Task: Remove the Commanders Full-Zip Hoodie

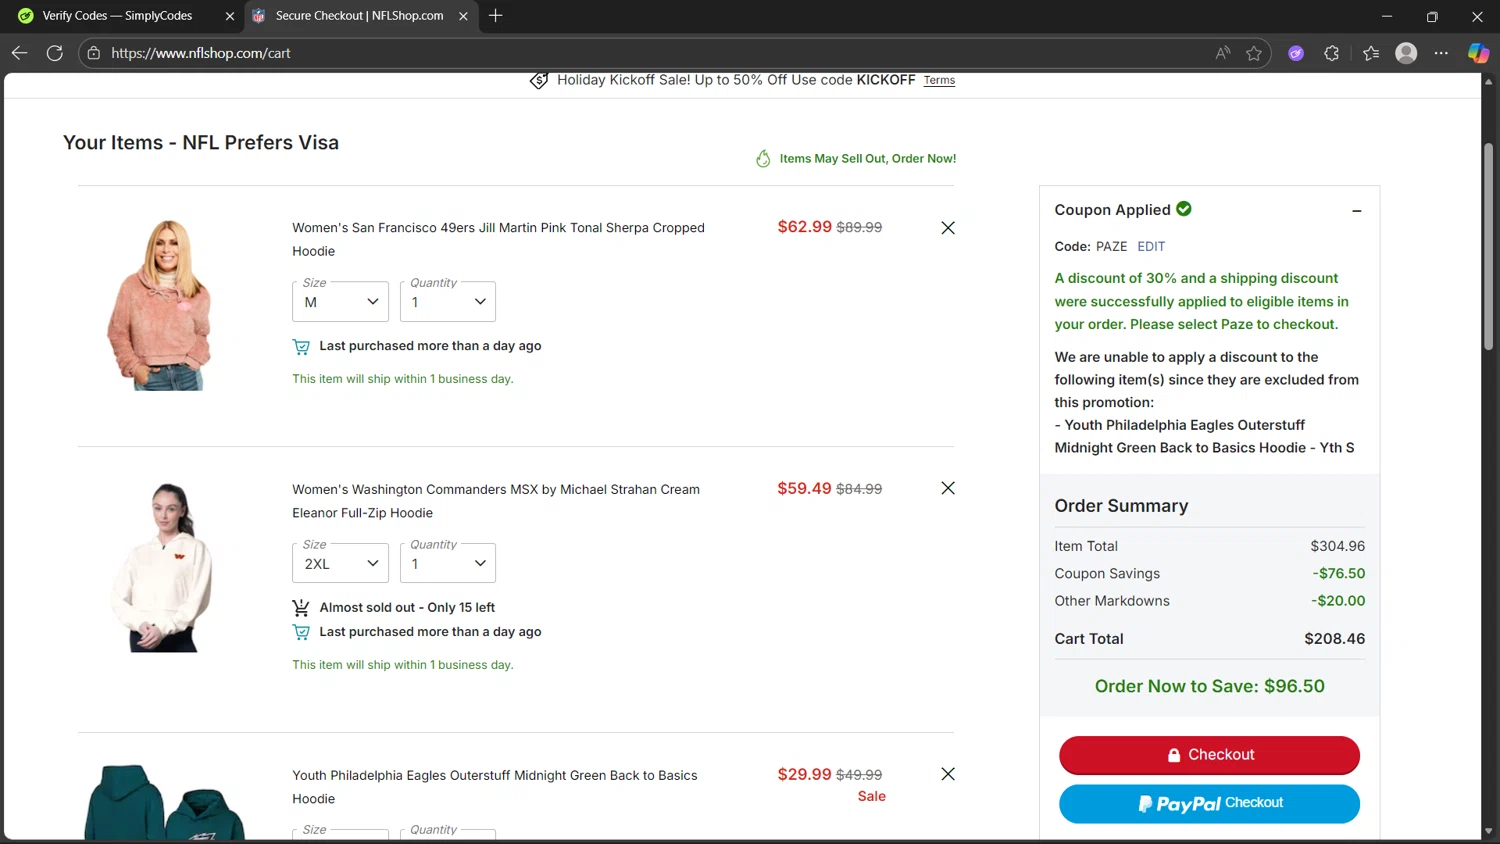Action: click(948, 488)
